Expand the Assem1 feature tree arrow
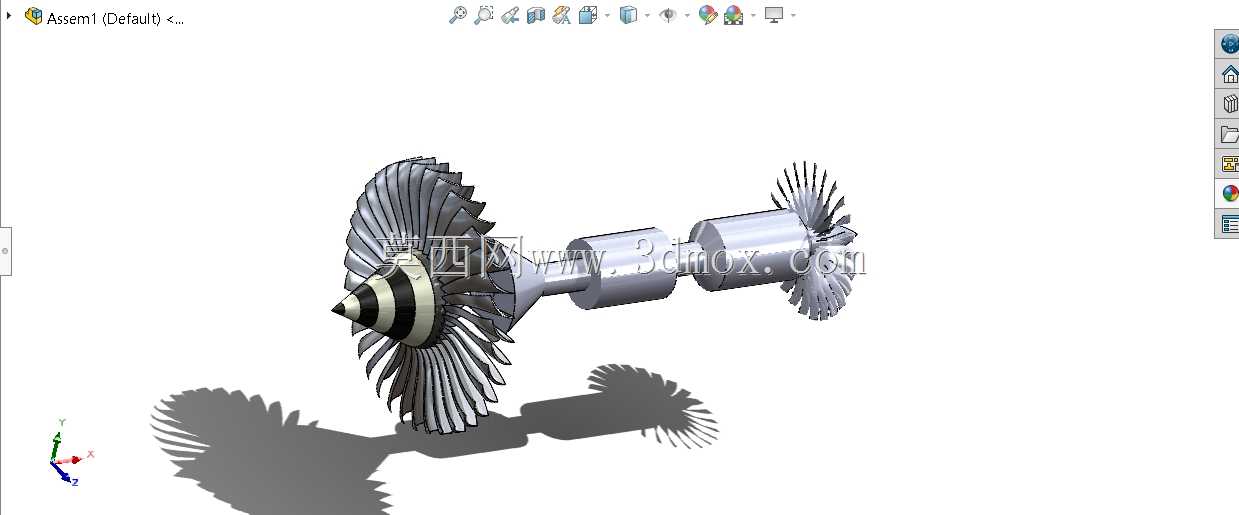The height and width of the screenshot is (515, 1239). [x=9, y=16]
